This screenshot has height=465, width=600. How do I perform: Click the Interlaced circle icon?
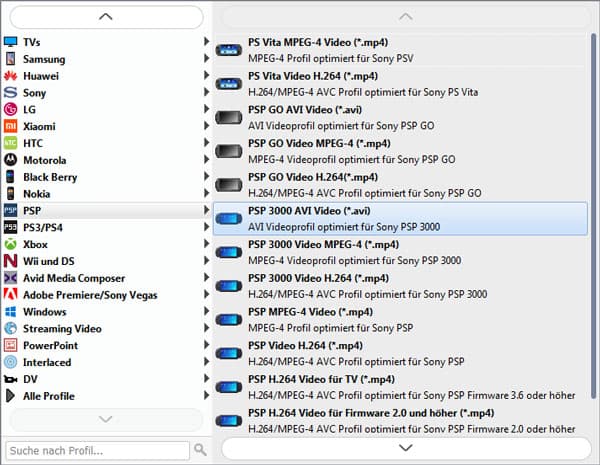[x=10, y=362]
